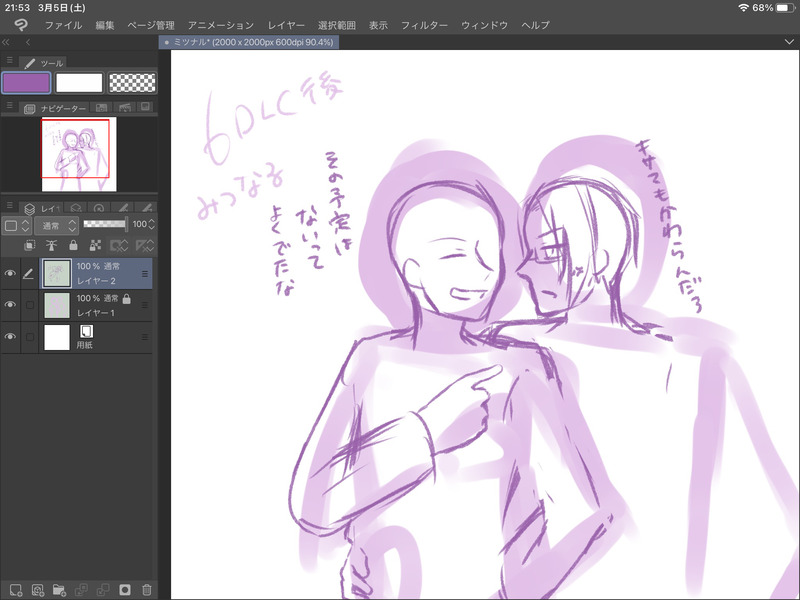Hide レイヤー 2 with eye icon

pos(10,274)
